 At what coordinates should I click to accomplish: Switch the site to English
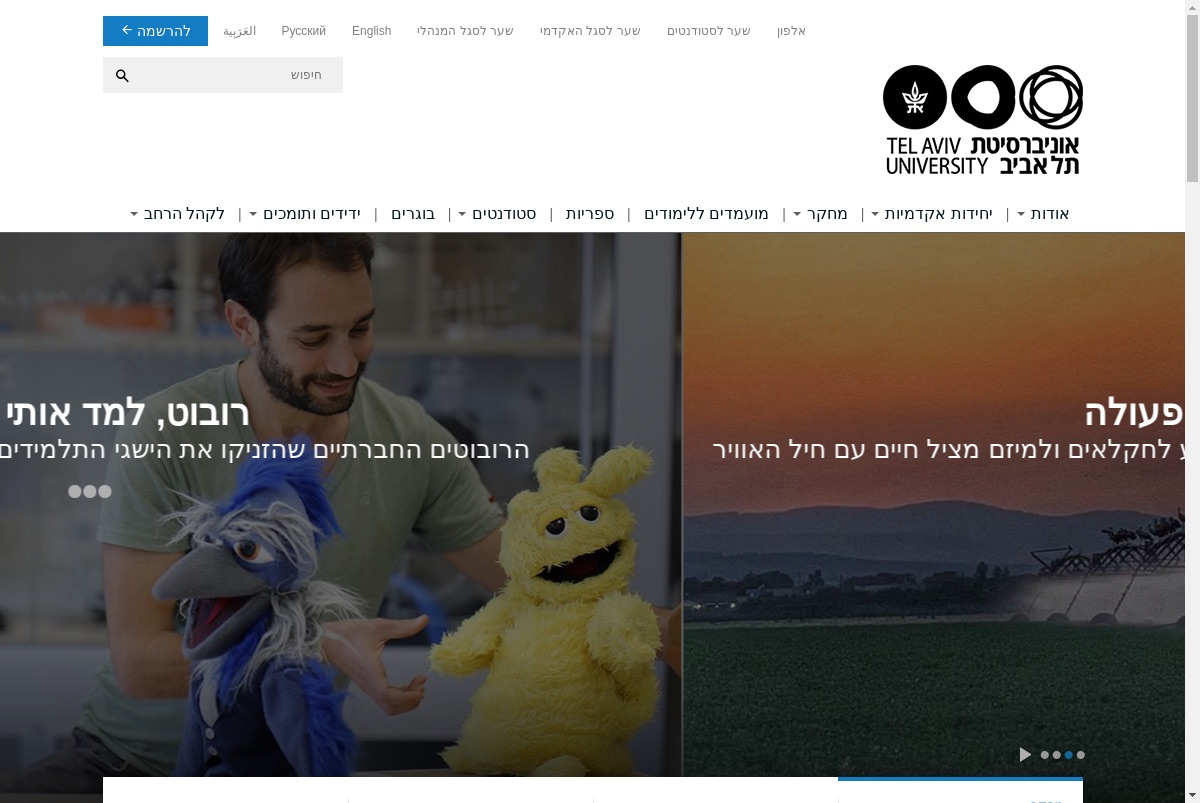point(372,31)
